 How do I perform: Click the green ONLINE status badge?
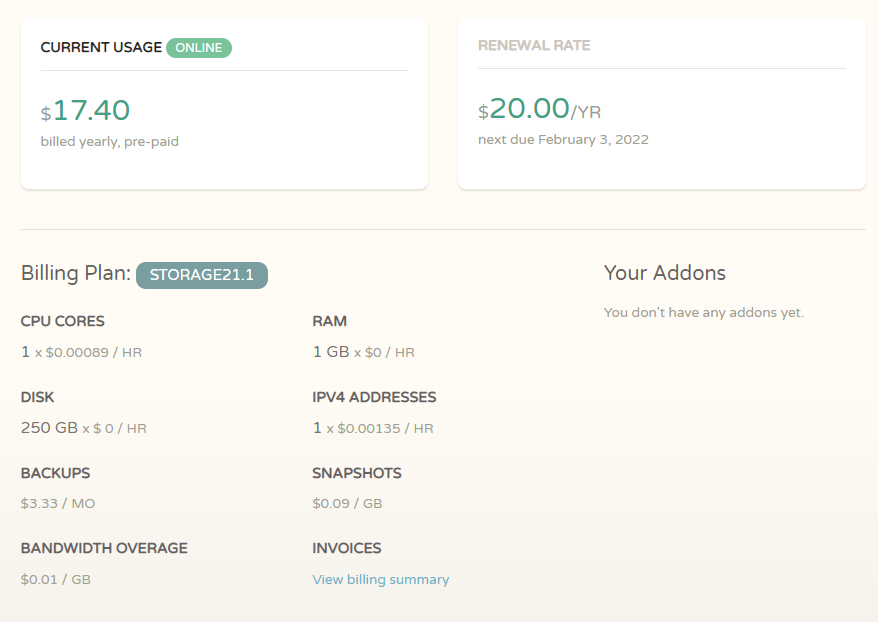(x=199, y=47)
